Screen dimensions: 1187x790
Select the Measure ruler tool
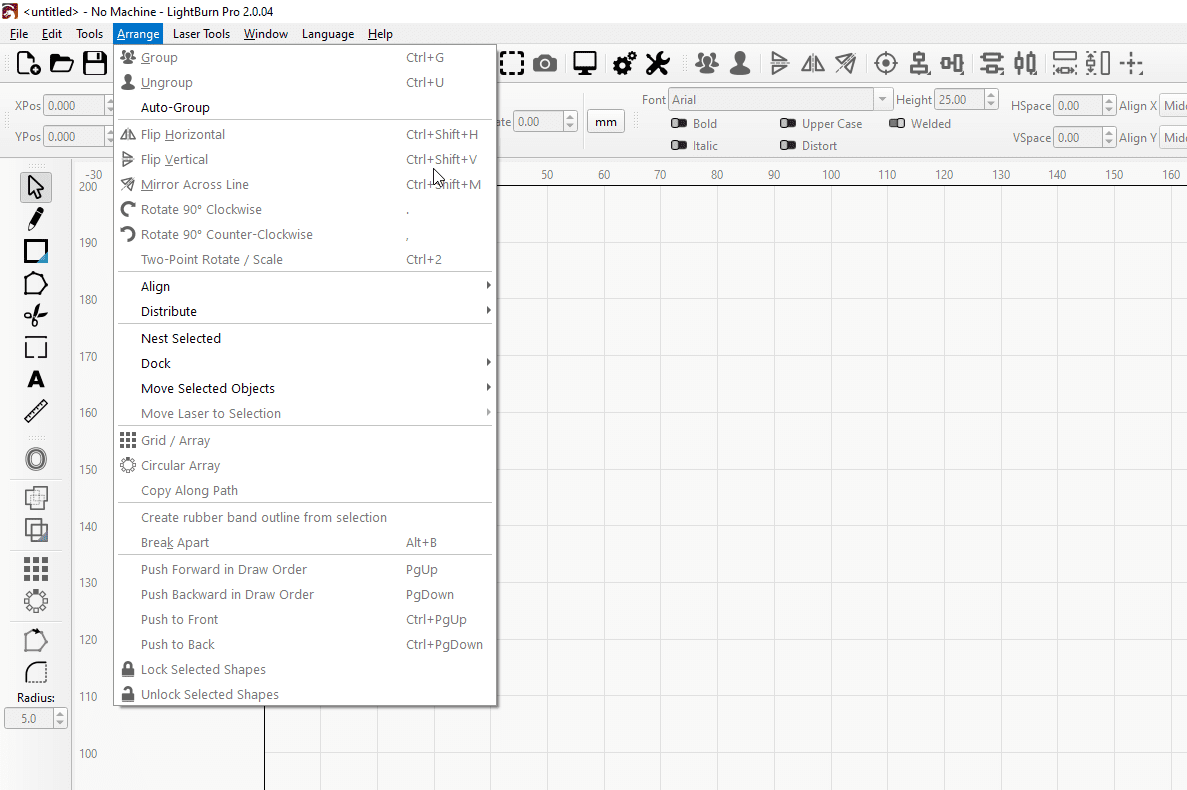coord(36,411)
